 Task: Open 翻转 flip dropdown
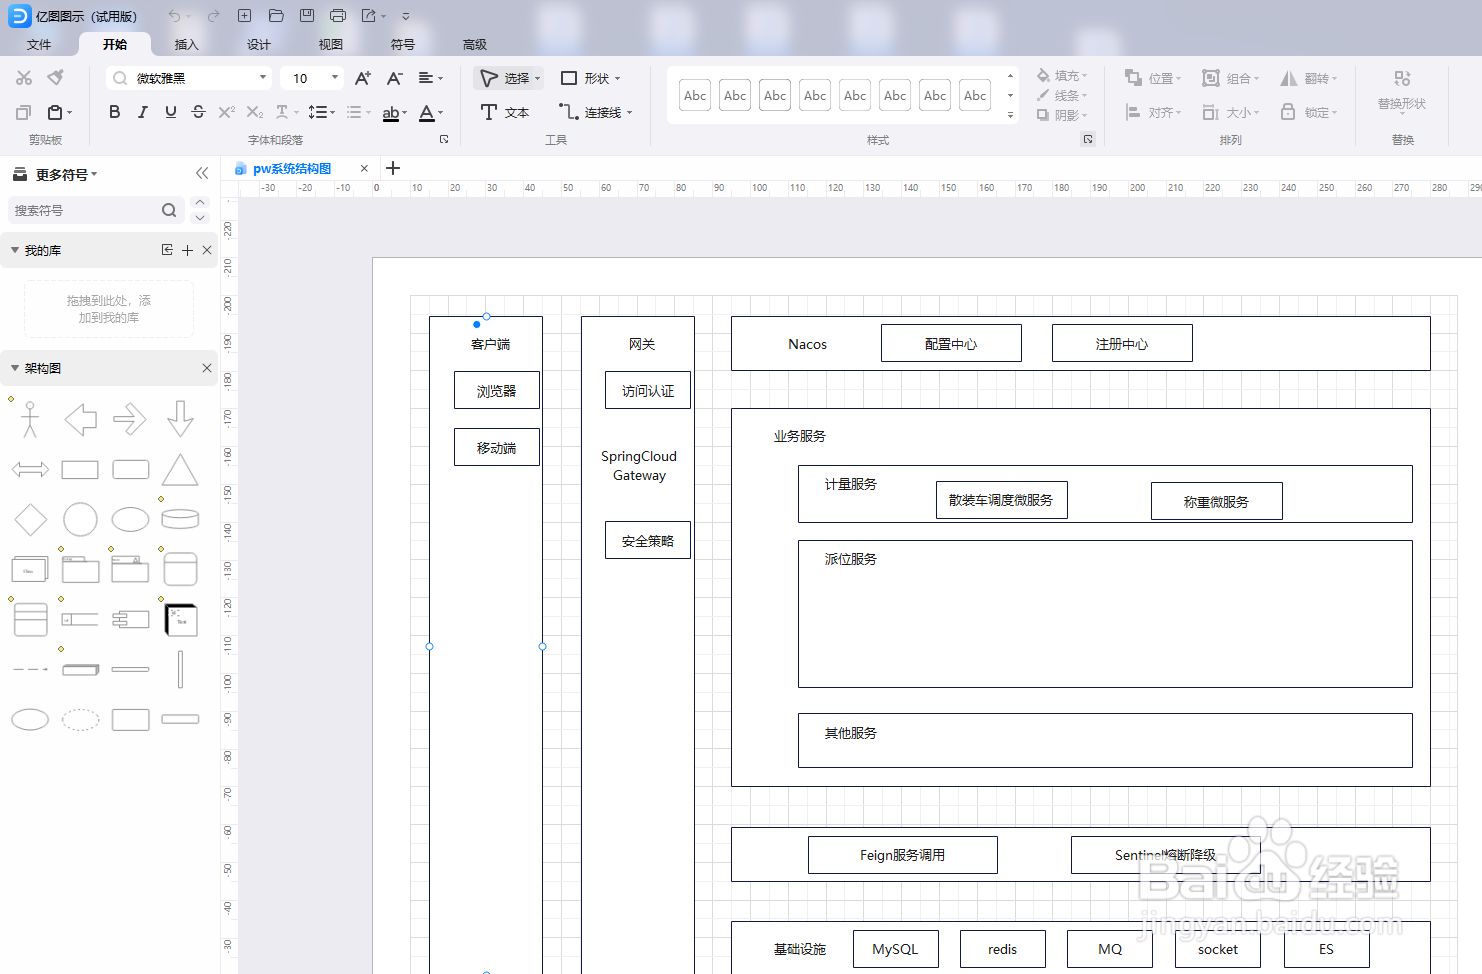click(x=1309, y=78)
